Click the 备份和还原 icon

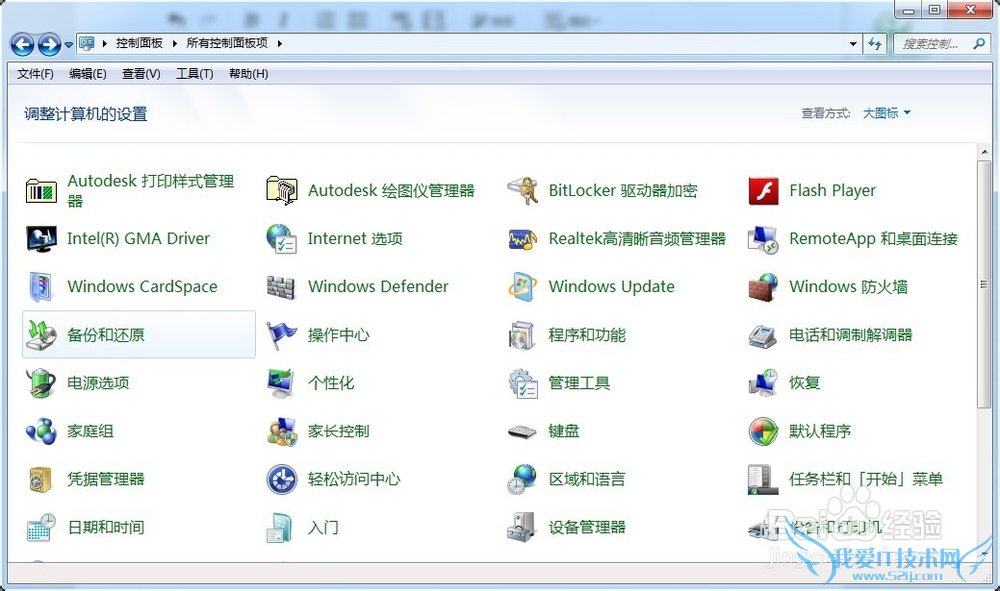pyautogui.click(x=41, y=335)
